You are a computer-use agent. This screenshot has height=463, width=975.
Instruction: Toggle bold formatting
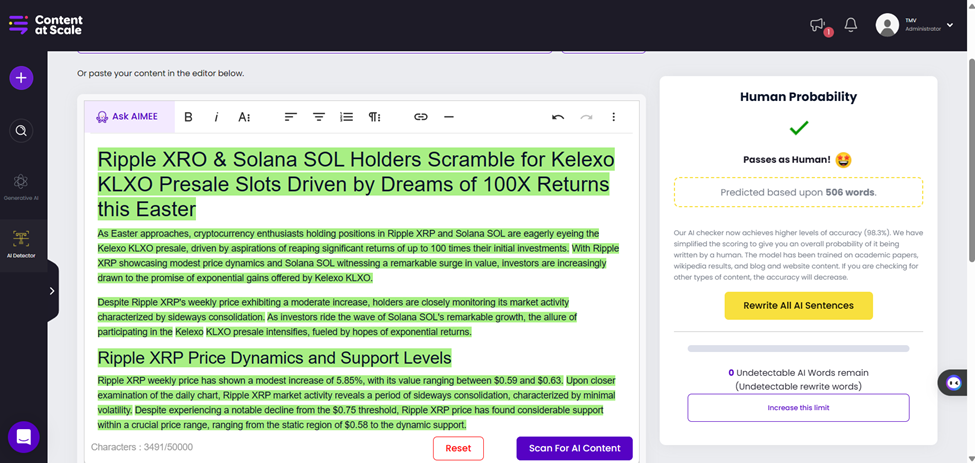188,117
